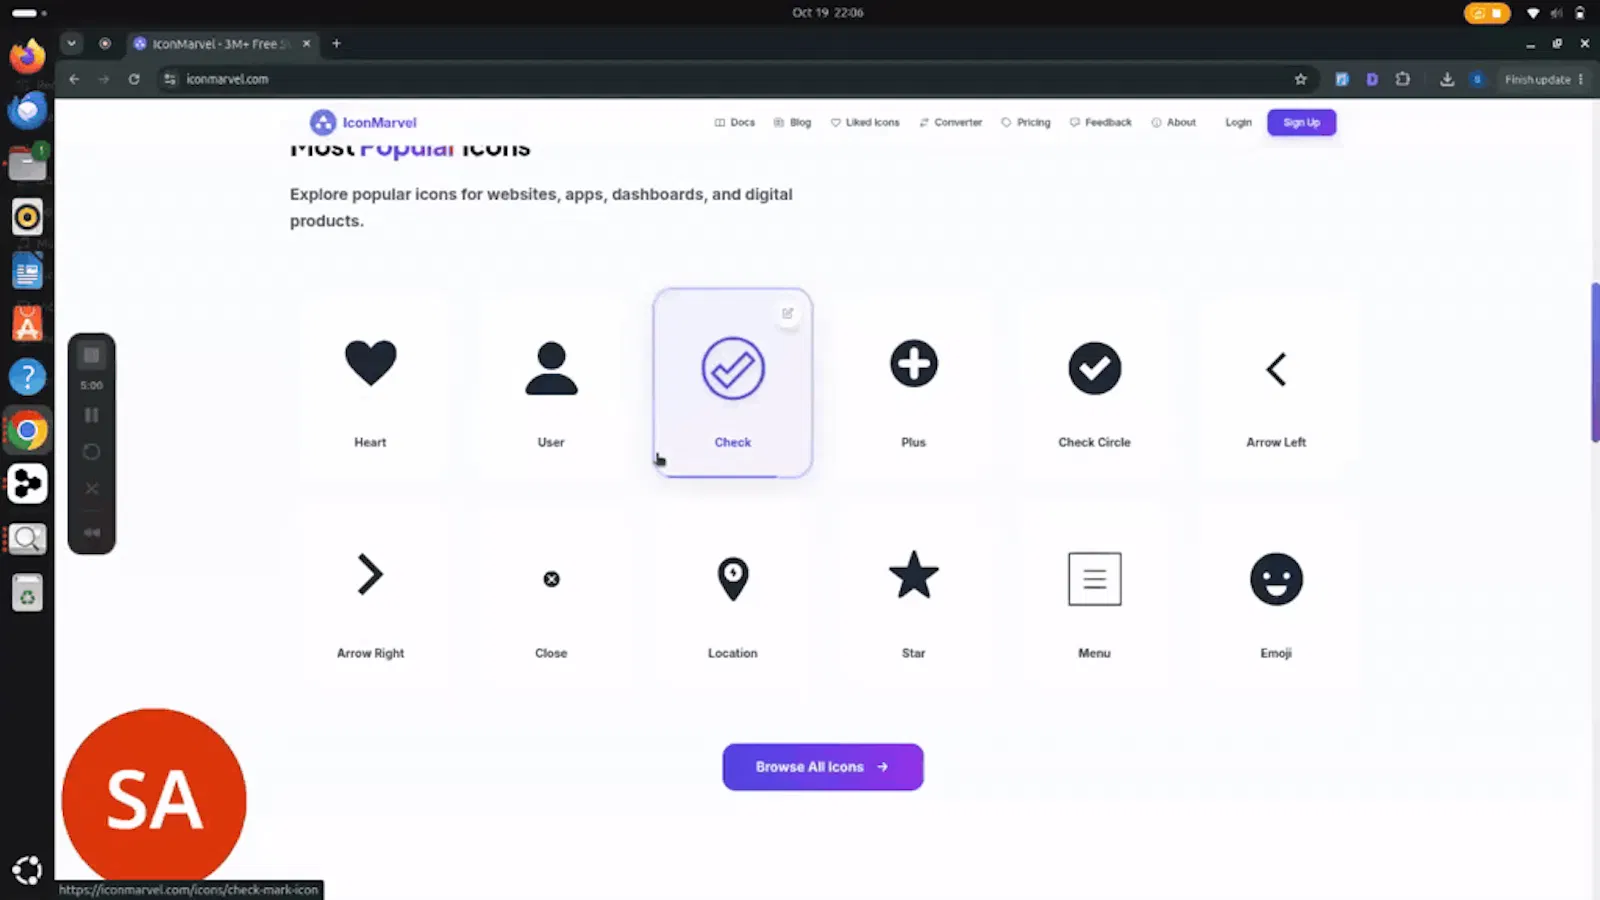
Task: Open the Check Circle icon card
Action: (x=1095, y=383)
